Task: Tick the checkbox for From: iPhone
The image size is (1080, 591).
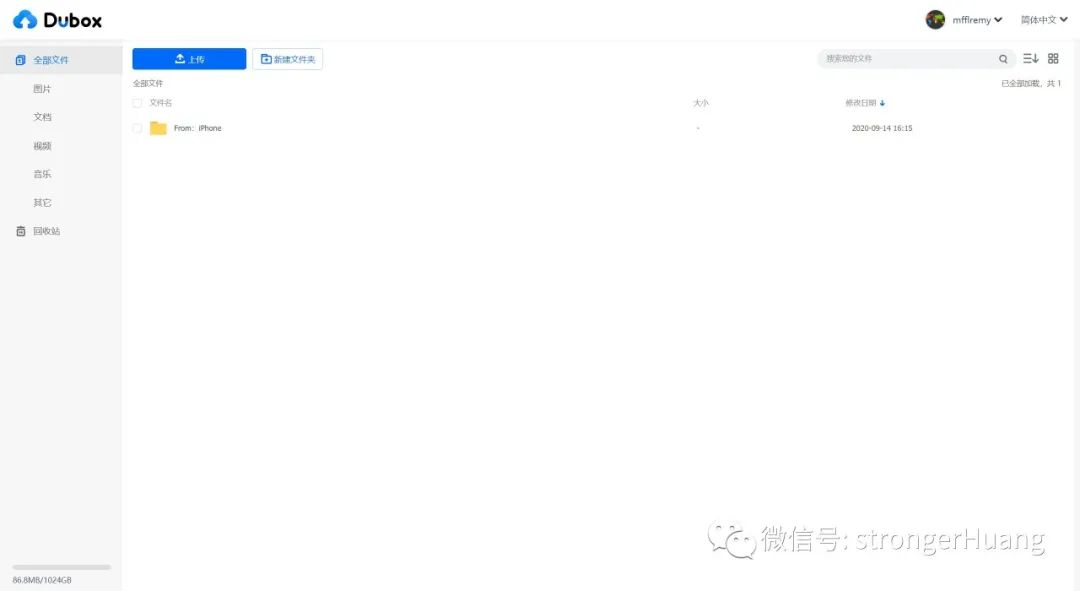Action: tap(137, 128)
